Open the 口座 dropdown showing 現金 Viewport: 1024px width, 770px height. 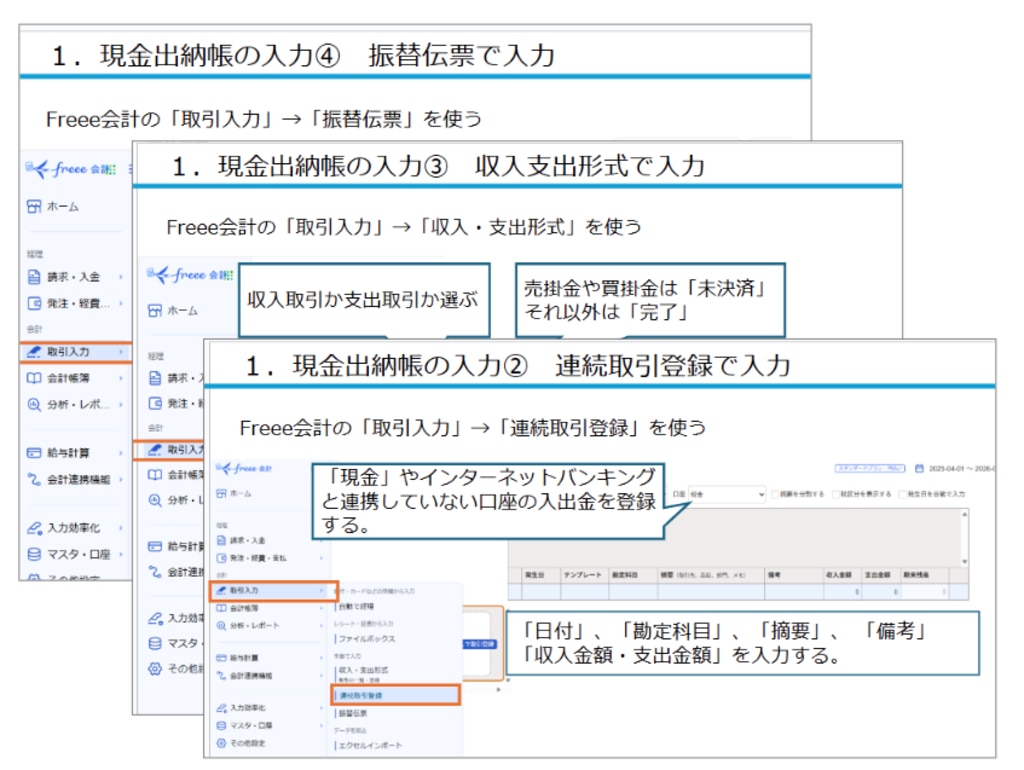click(x=719, y=494)
